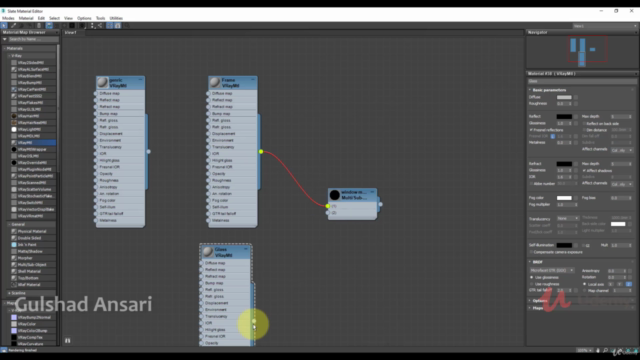Image resolution: width=640 pixels, height=360 pixels.
Task: Toggle Affect shadows checkbox
Action: 584,170
